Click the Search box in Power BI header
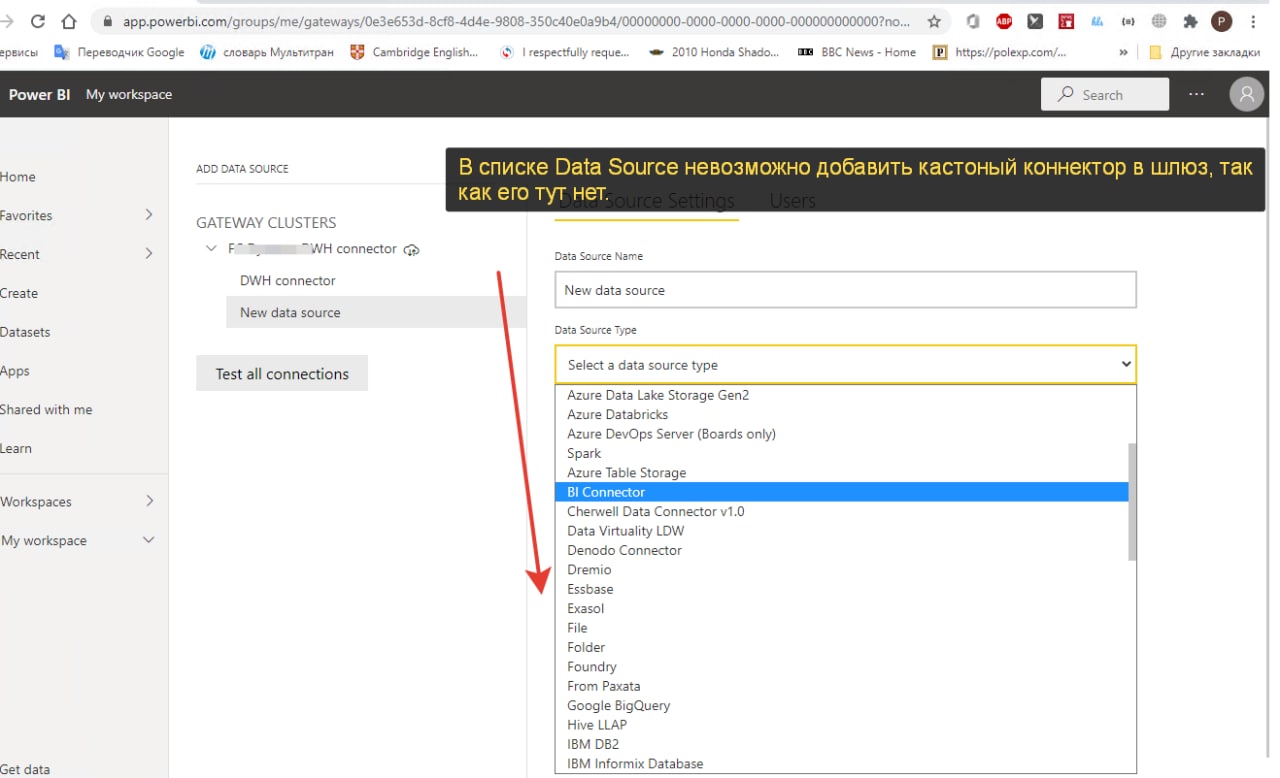The image size is (1280, 778). (1105, 94)
